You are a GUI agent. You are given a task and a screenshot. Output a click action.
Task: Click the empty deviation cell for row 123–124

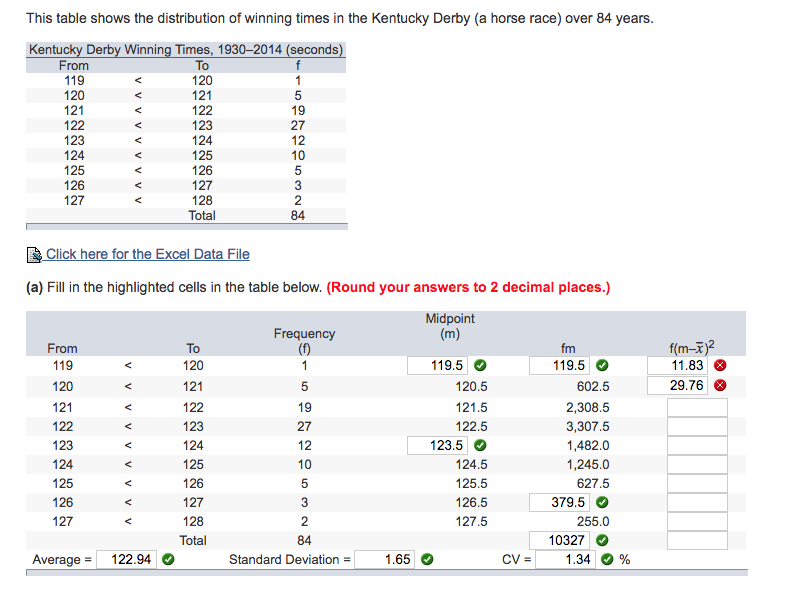click(697, 446)
